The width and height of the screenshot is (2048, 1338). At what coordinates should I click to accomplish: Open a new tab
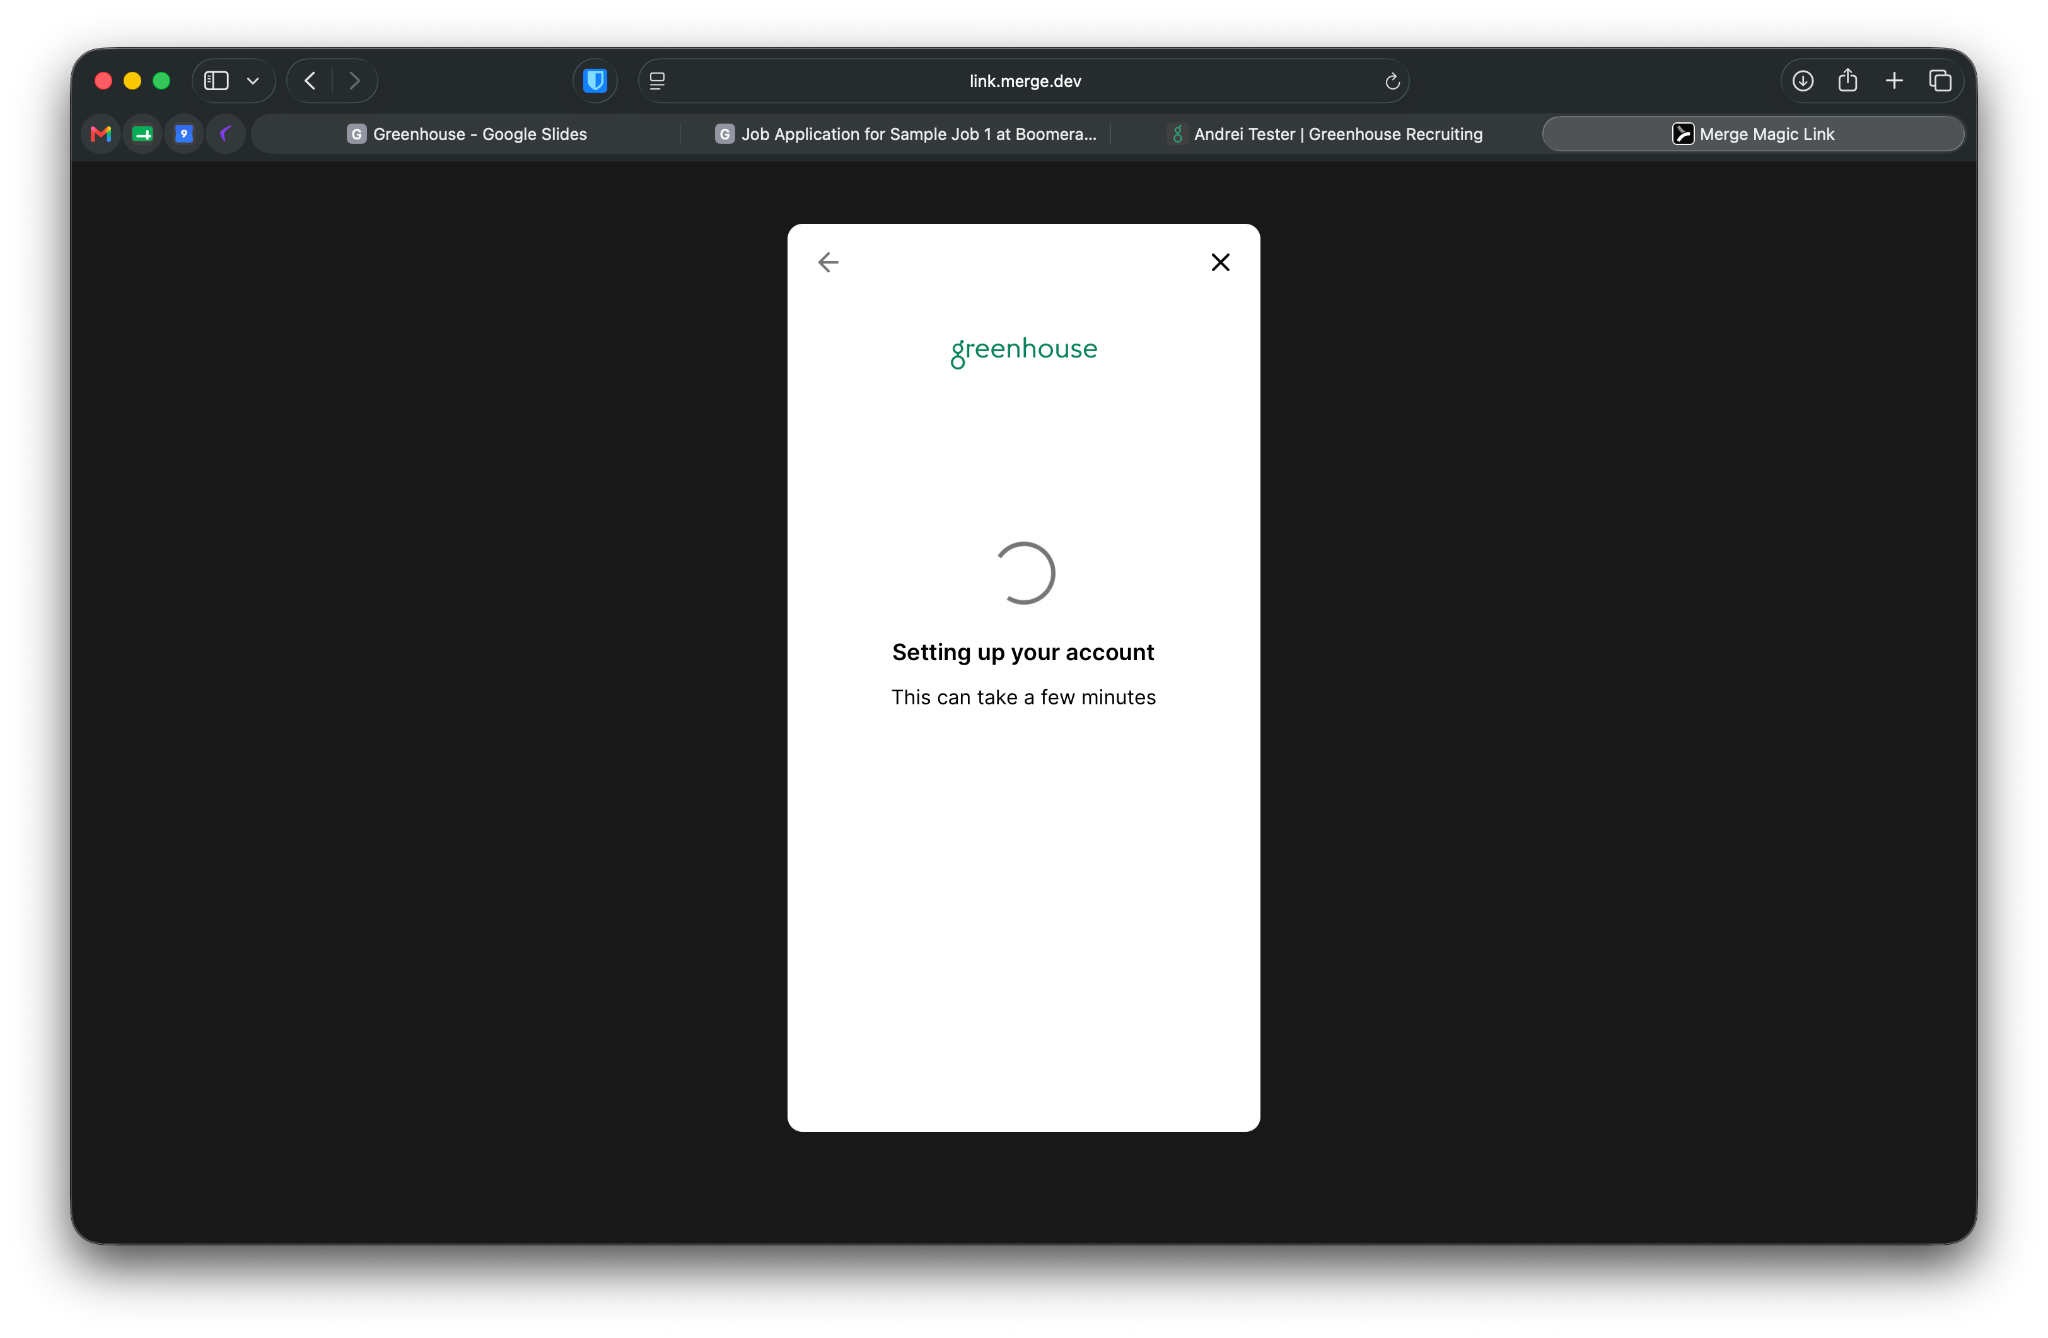[x=1894, y=81]
